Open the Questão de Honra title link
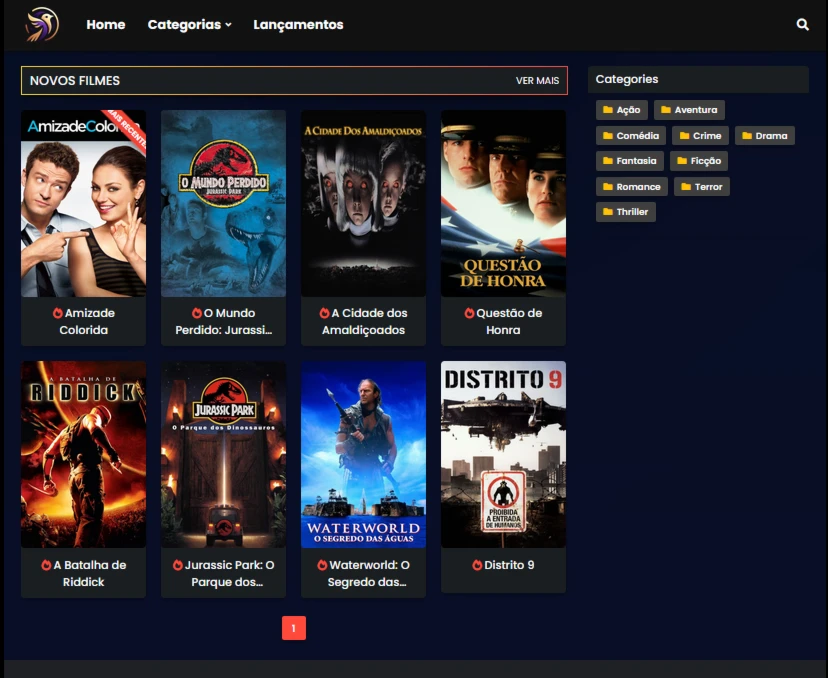The height and width of the screenshot is (678, 828). pyautogui.click(x=503, y=322)
